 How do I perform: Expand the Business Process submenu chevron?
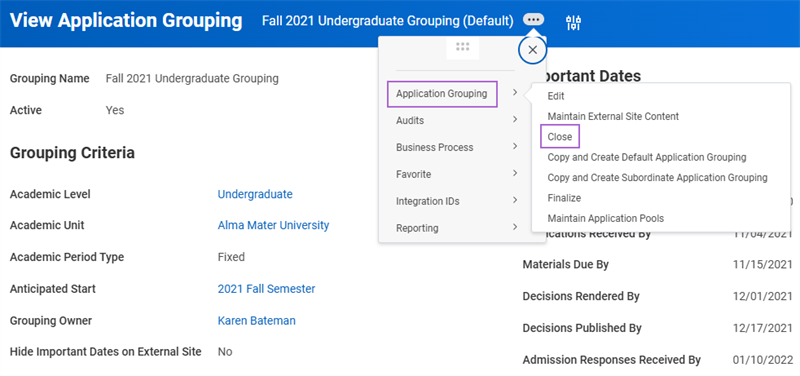515,146
